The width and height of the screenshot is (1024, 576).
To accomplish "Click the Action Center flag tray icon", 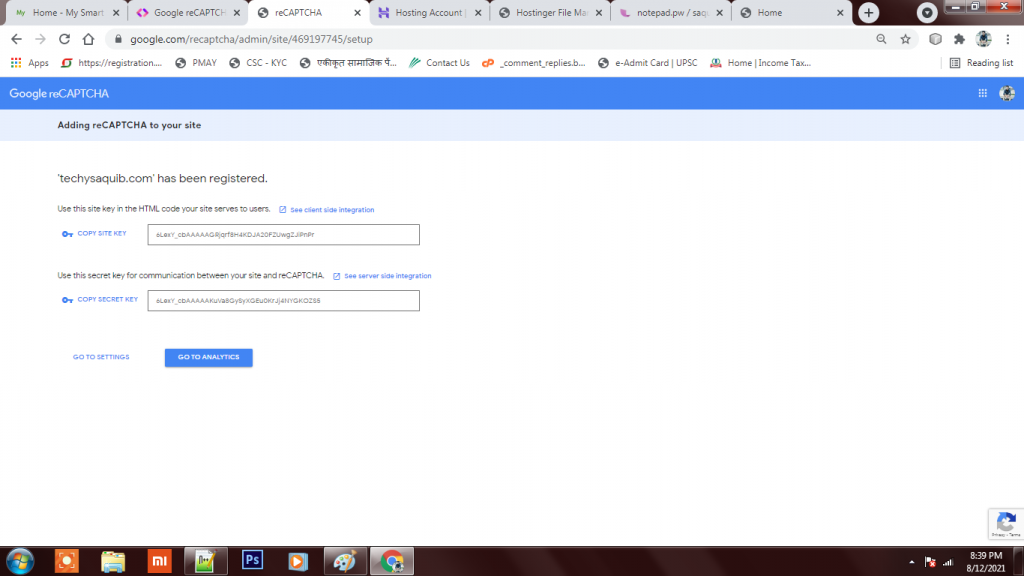I will pos(930,562).
